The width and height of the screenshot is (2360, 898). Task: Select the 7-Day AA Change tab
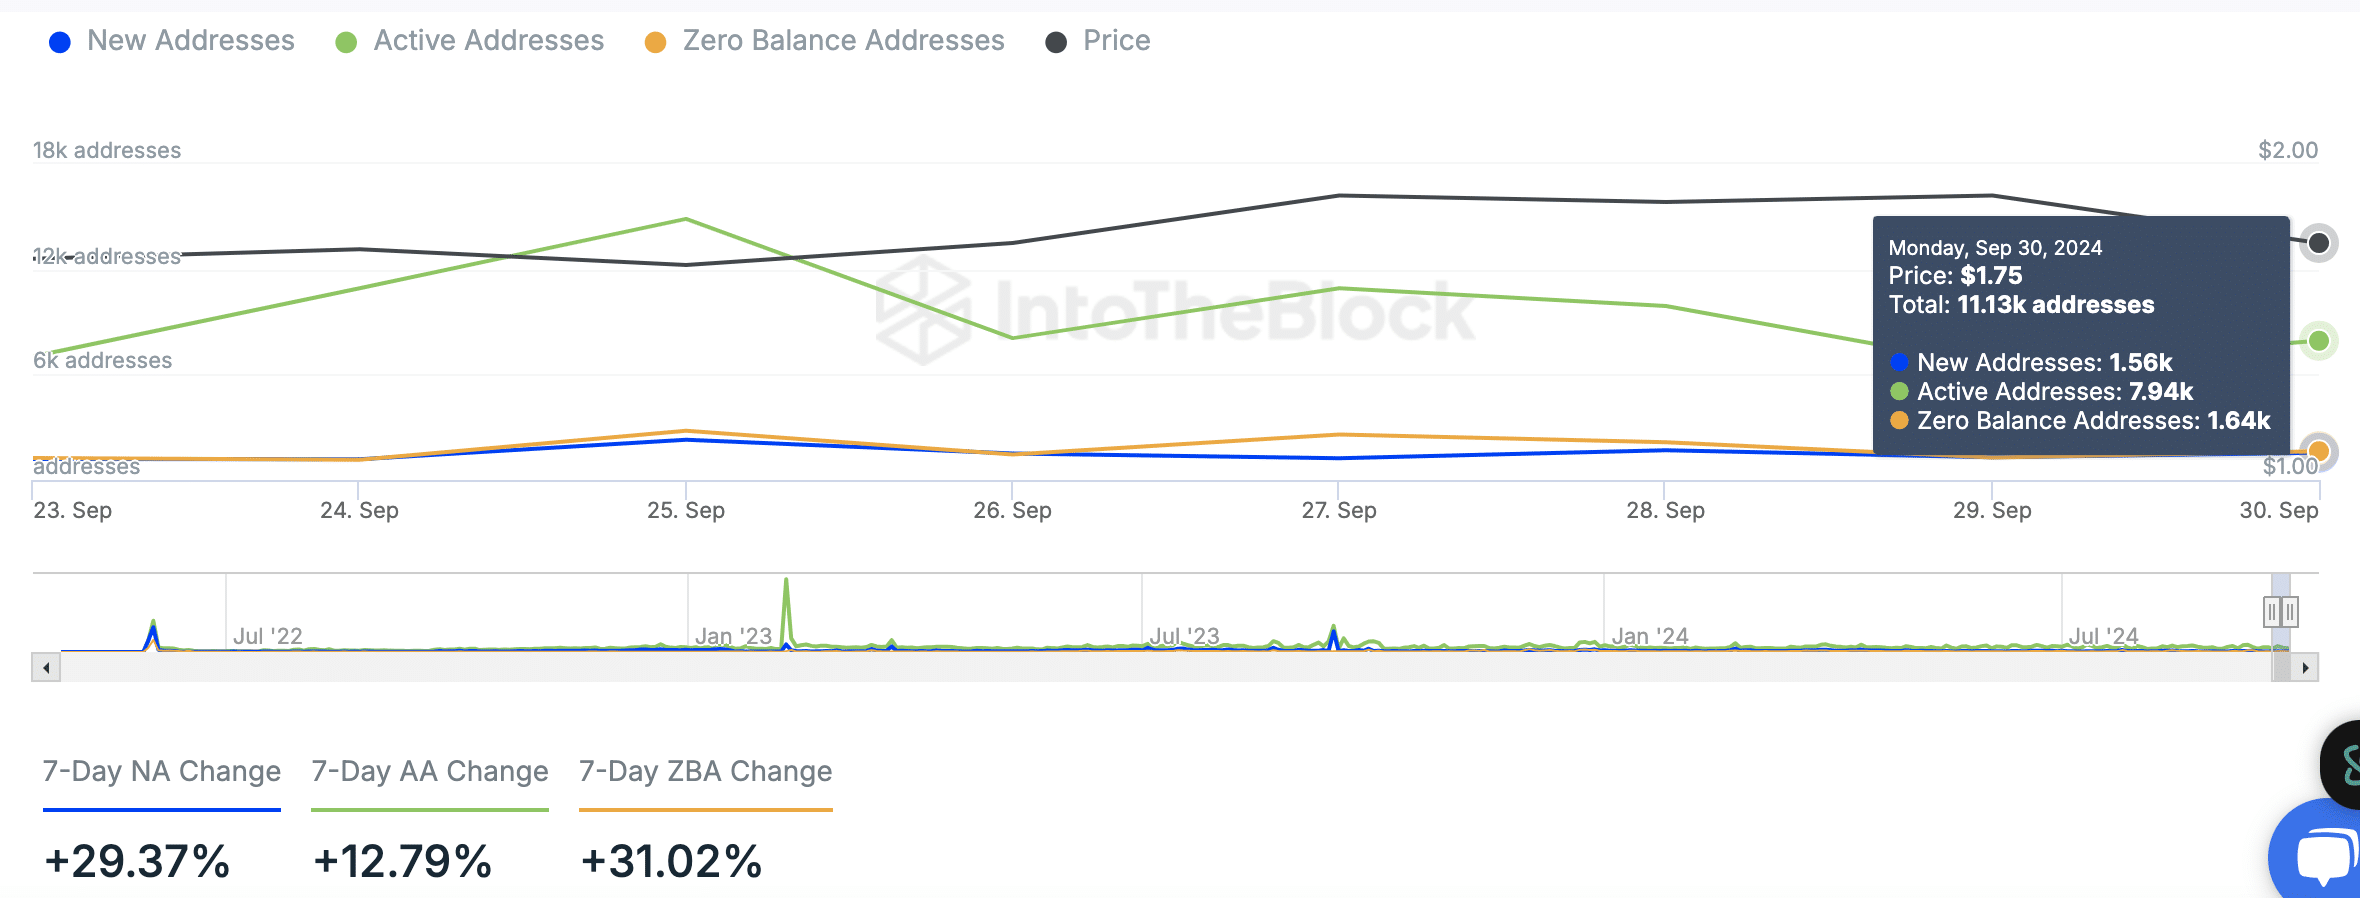[x=430, y=772]
